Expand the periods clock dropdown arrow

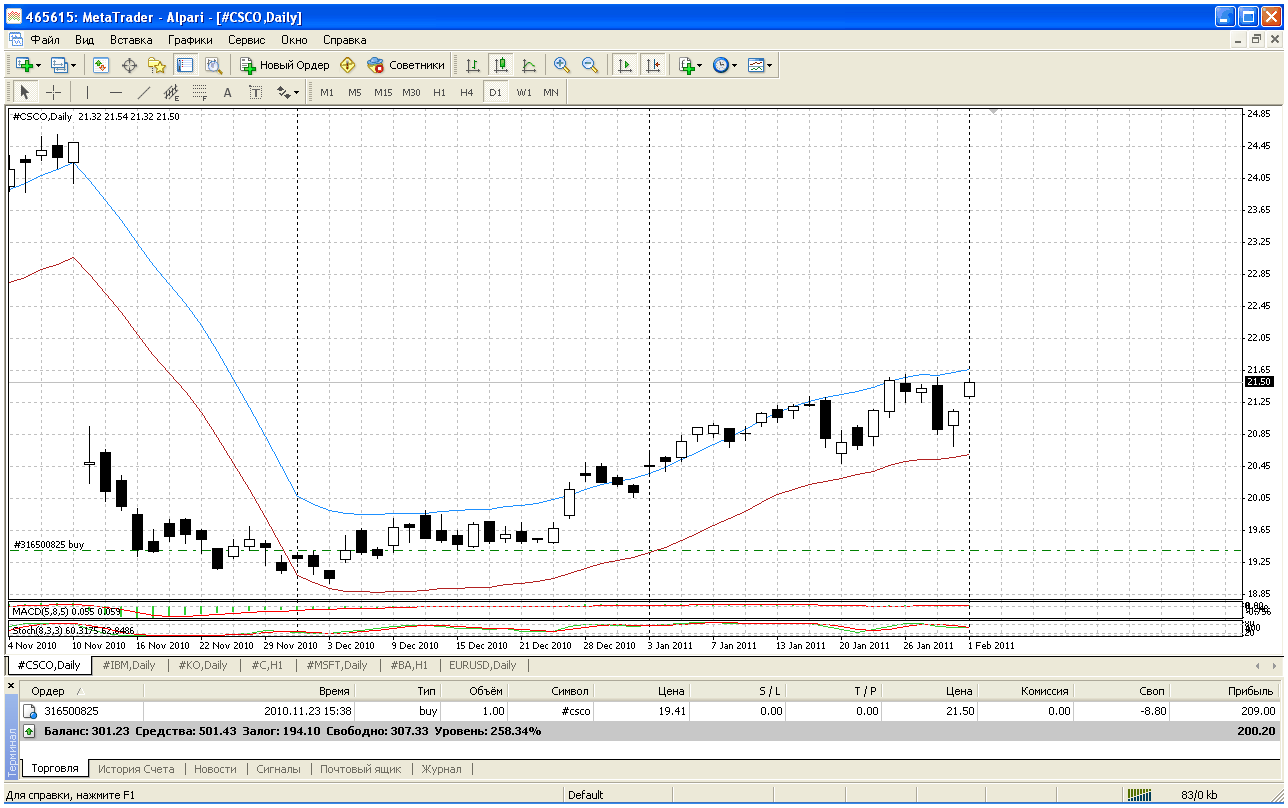click(734, 65)
